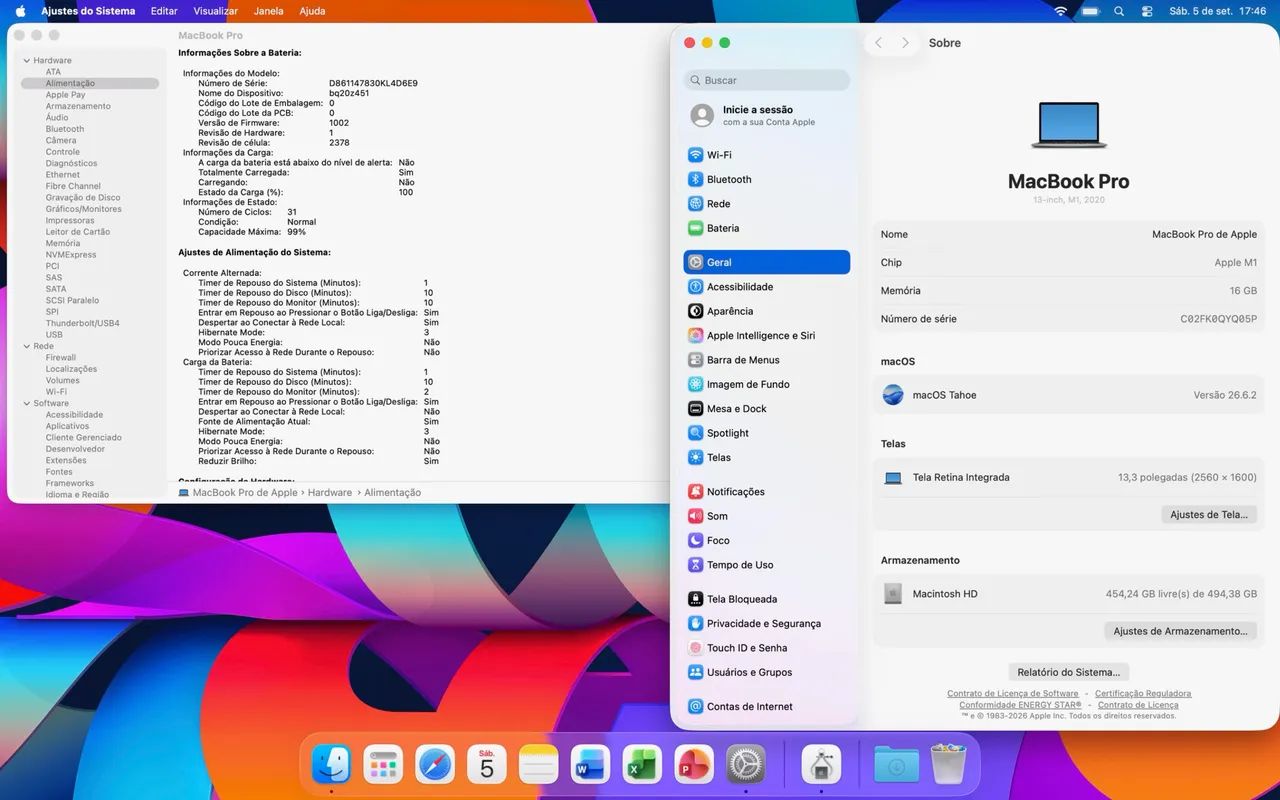
Task: Focus the Buscar search field
Action: pyautogui.click(x=767, y=80)
